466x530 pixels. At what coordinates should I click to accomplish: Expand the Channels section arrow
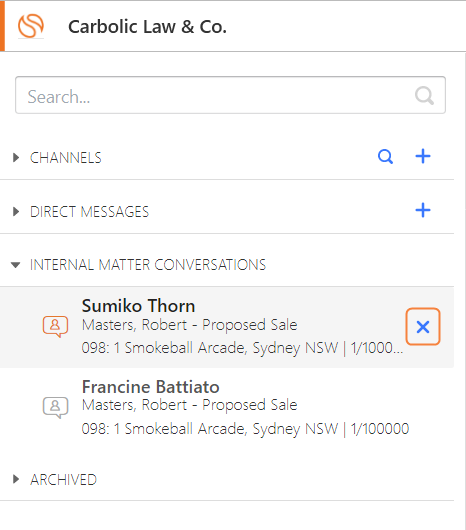[16, 158]
